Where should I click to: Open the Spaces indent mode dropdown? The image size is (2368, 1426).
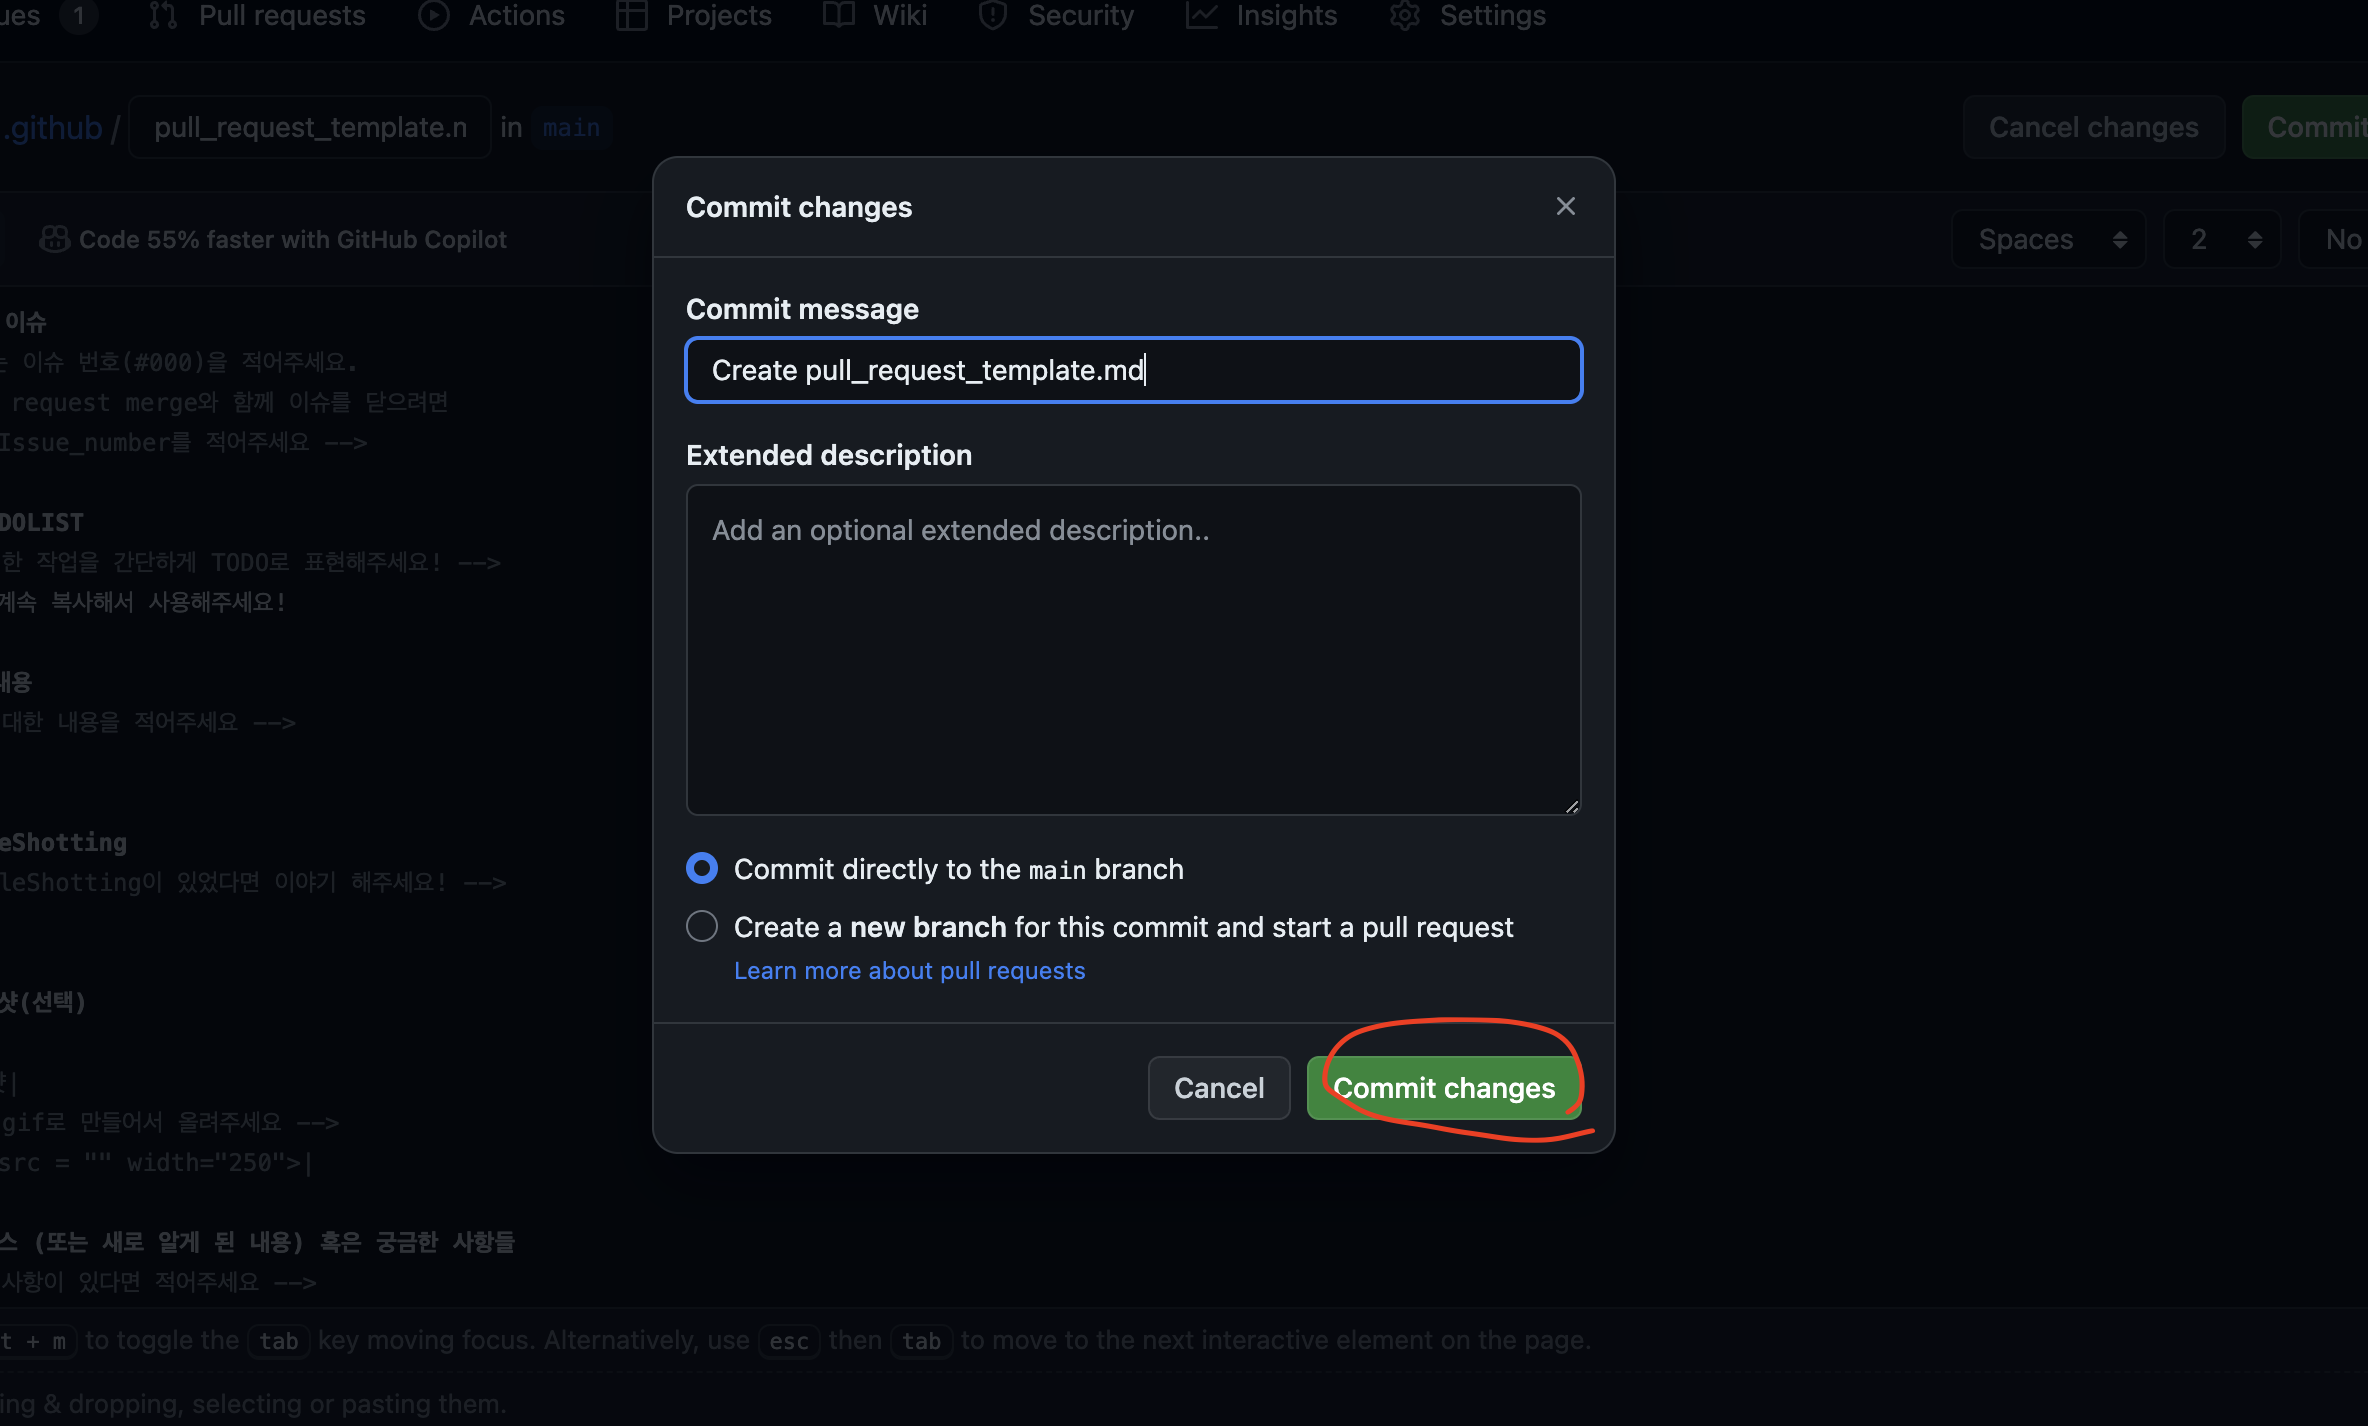point(2048,239)
